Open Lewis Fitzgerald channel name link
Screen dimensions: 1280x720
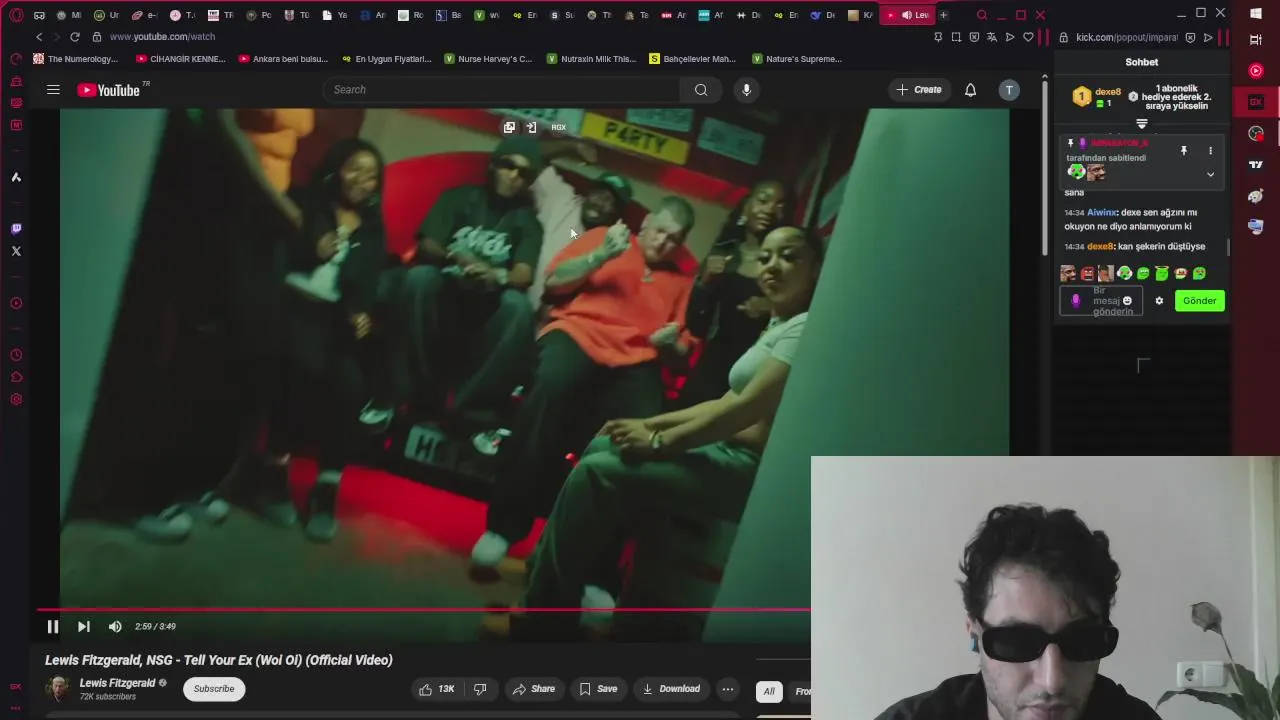point(118,683)
